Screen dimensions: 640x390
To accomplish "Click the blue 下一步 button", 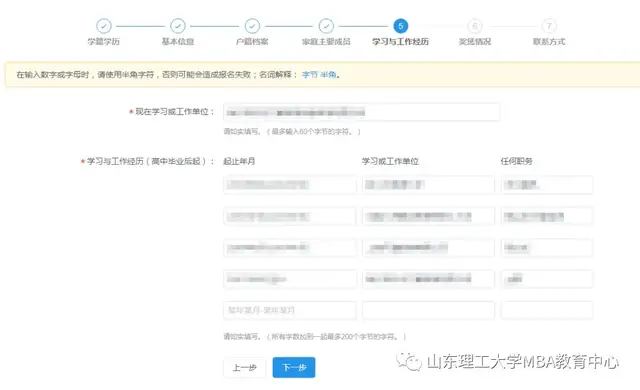I will pos(294,368).
